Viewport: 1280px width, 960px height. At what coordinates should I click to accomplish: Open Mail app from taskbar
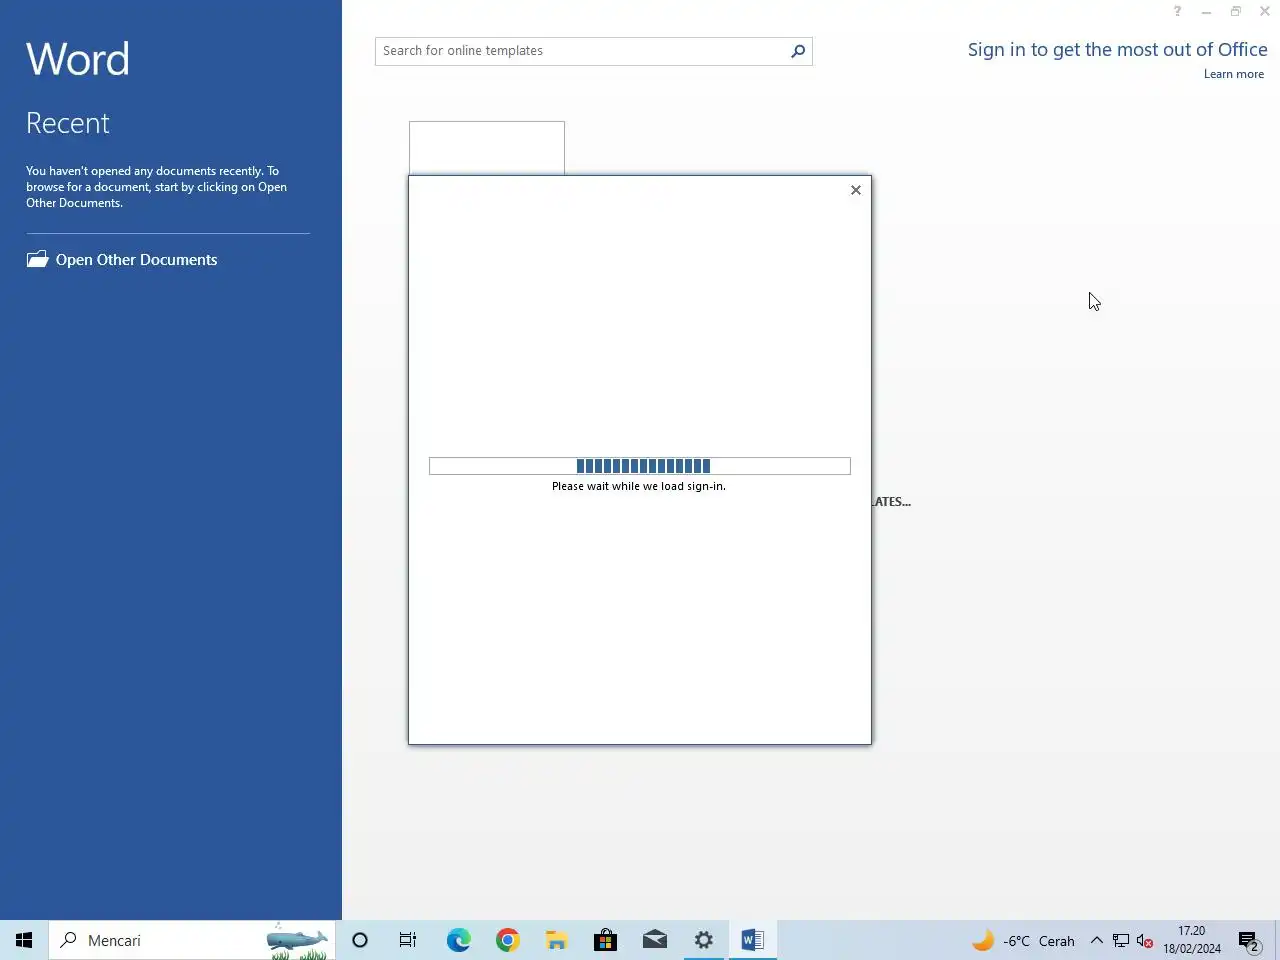(654, 940)
